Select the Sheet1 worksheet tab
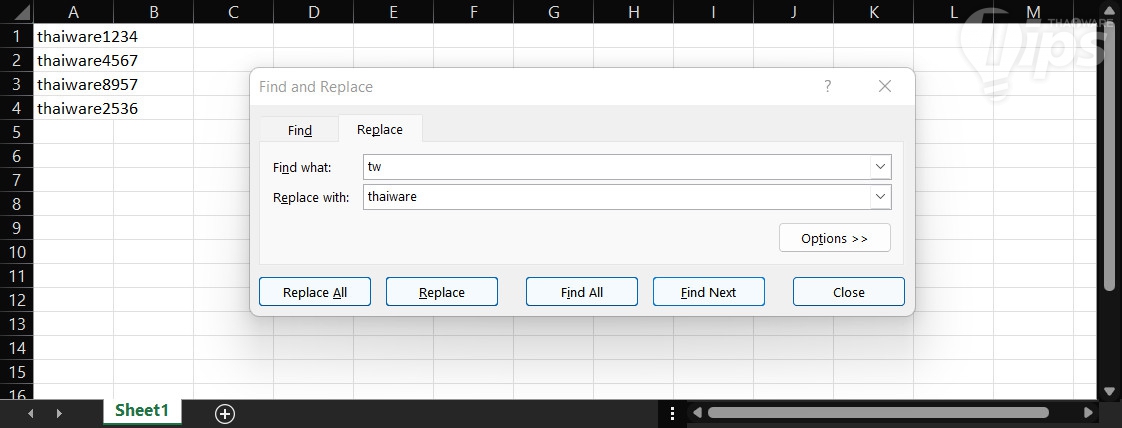Viewport: 1122px width, 428px height. pos(142,411)
